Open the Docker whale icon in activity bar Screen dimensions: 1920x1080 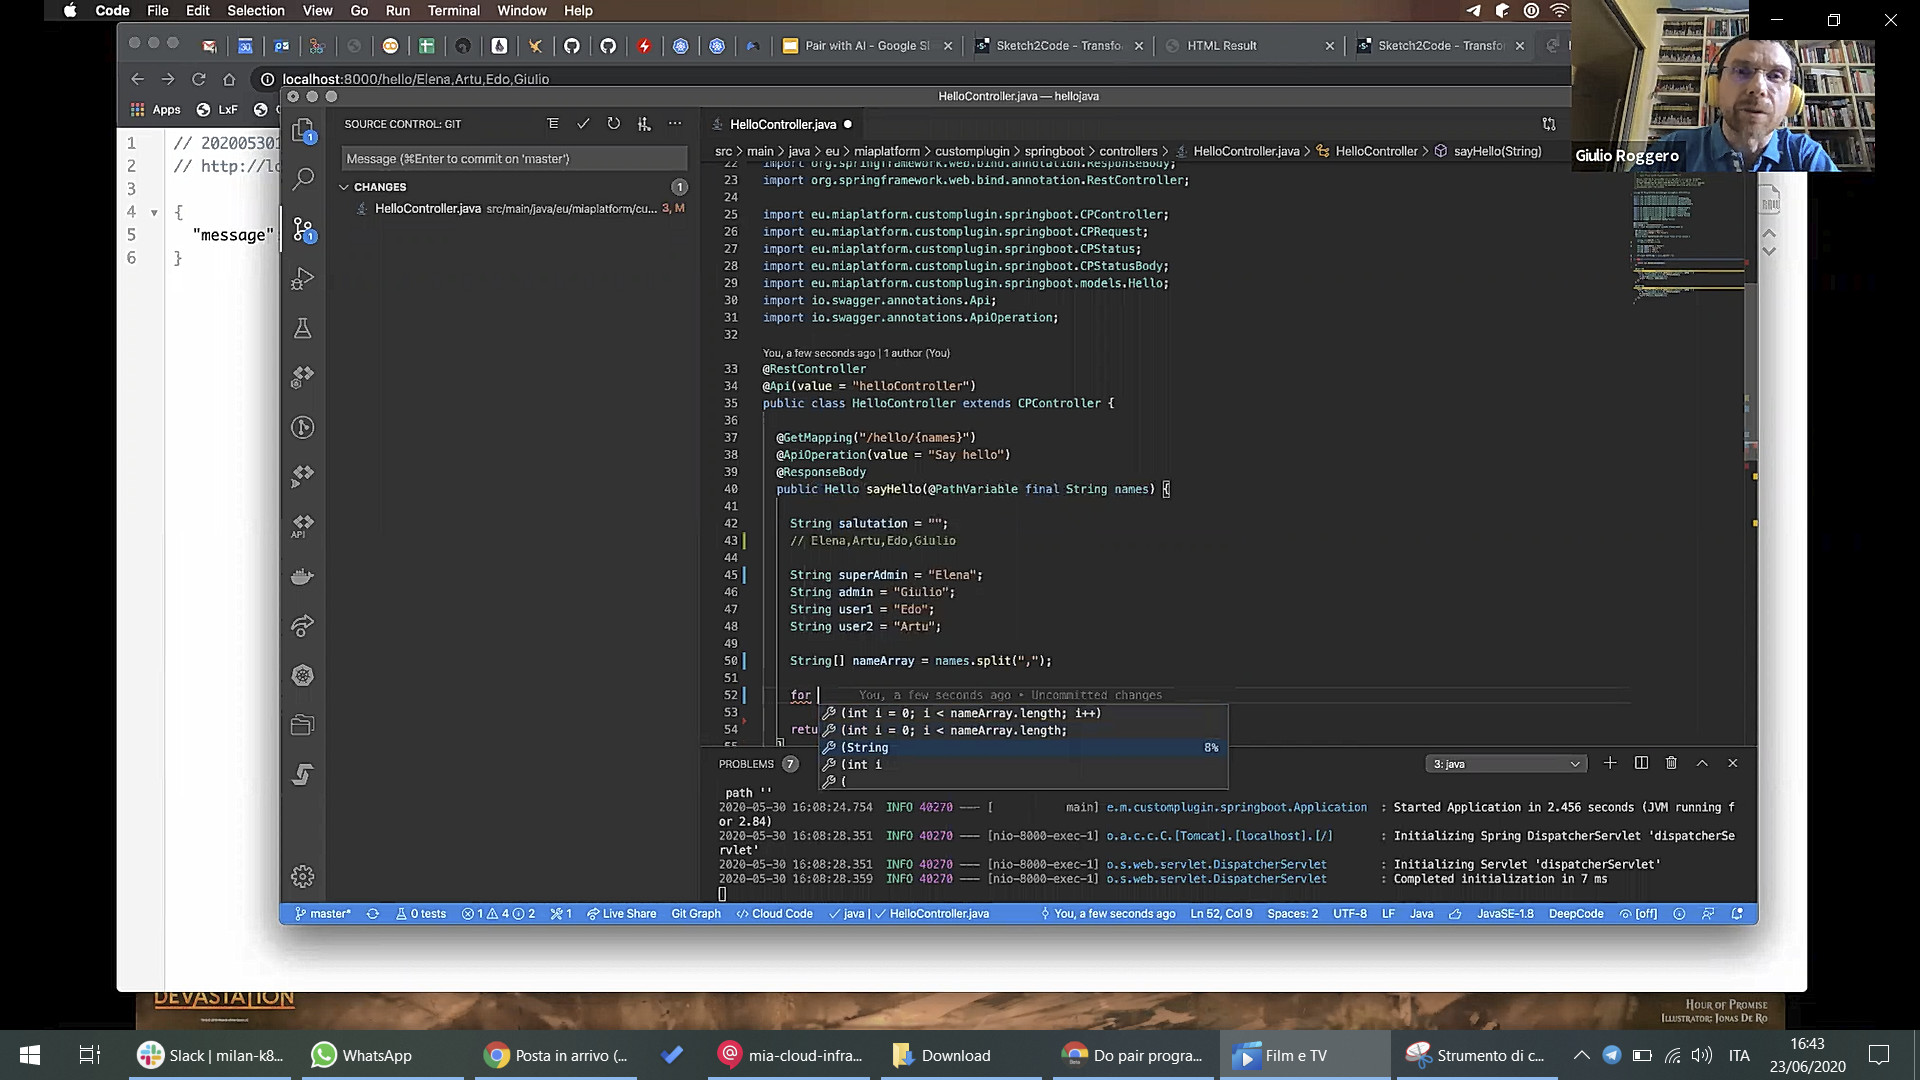click(302, 576)
